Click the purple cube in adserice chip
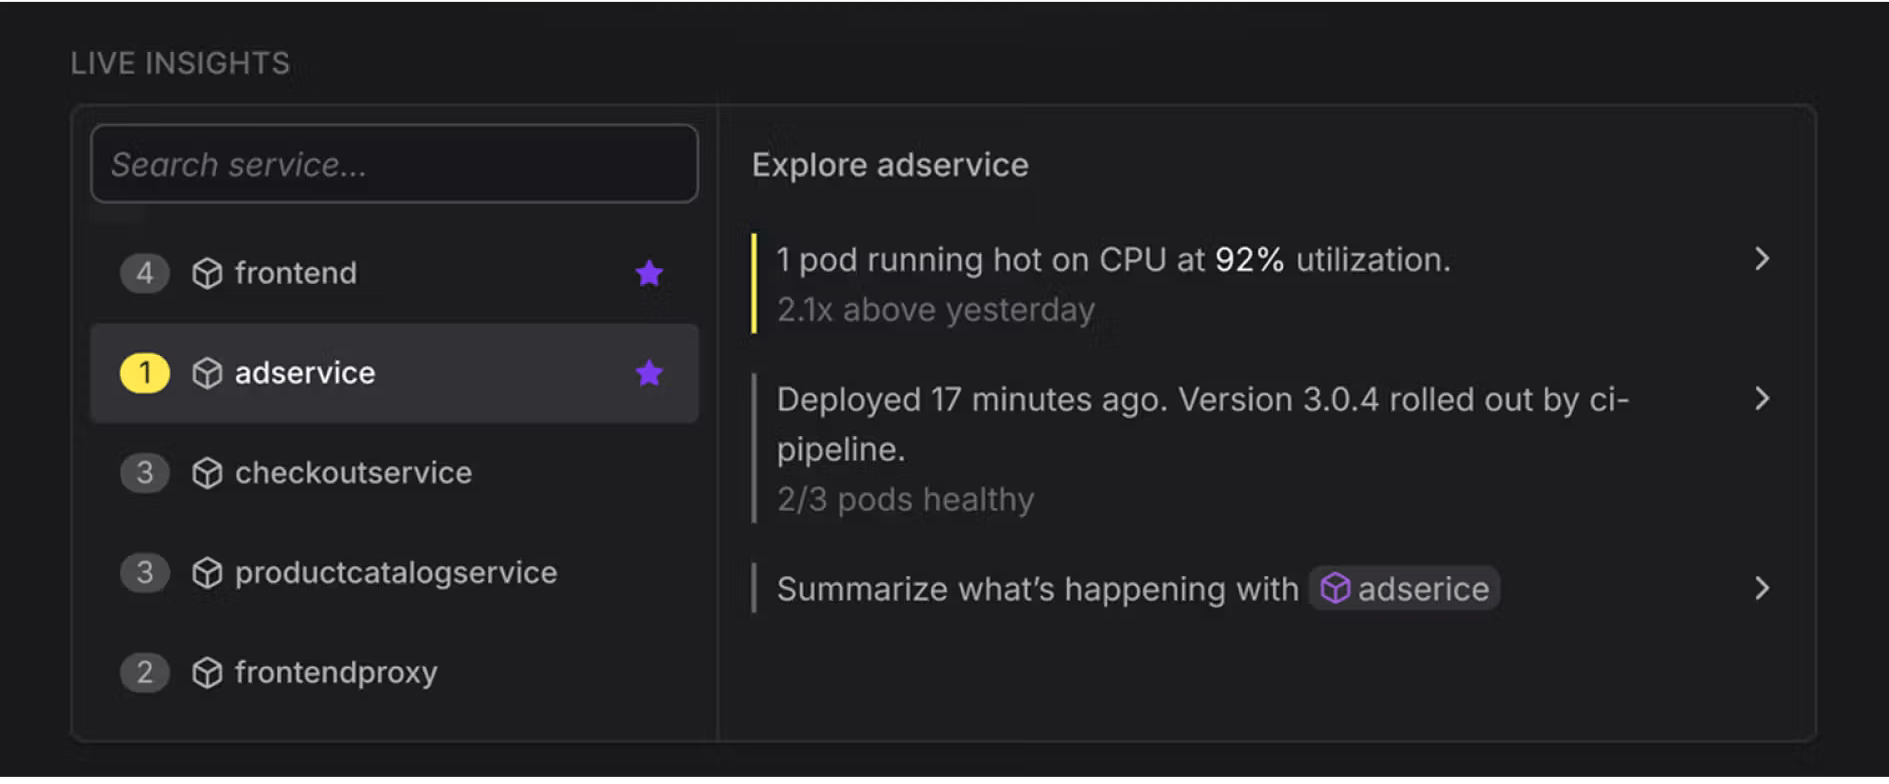This screenshot has width=1889, height=784. pos(1335,588)
